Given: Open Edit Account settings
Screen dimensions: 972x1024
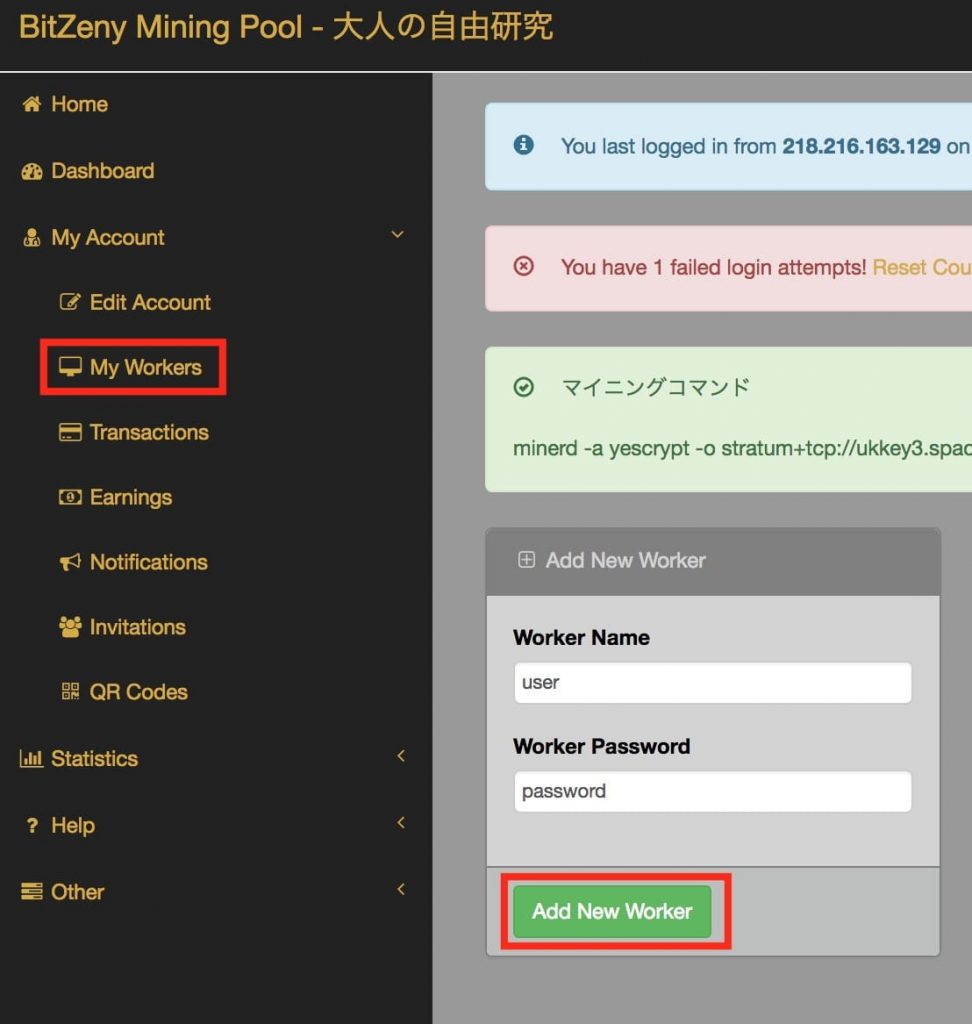Looking at the screenshot, I should tap(150, 302).
